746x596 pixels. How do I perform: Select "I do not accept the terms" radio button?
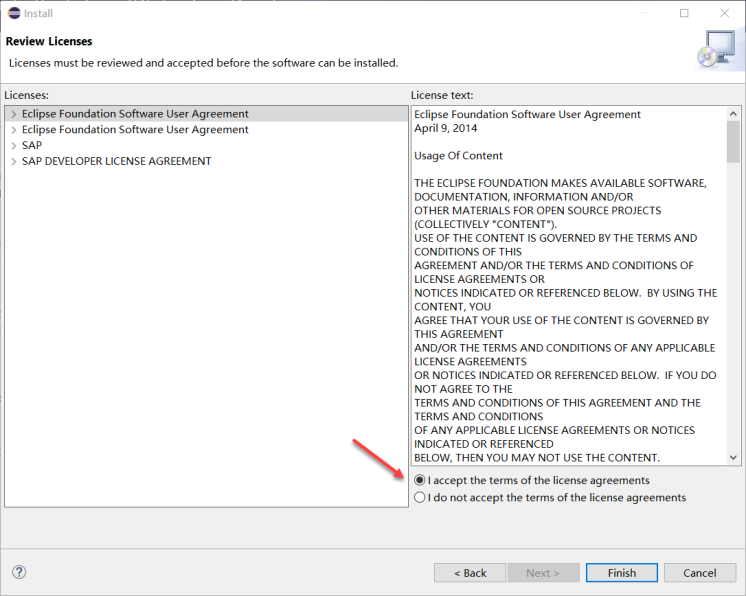[x=419, y=497]
